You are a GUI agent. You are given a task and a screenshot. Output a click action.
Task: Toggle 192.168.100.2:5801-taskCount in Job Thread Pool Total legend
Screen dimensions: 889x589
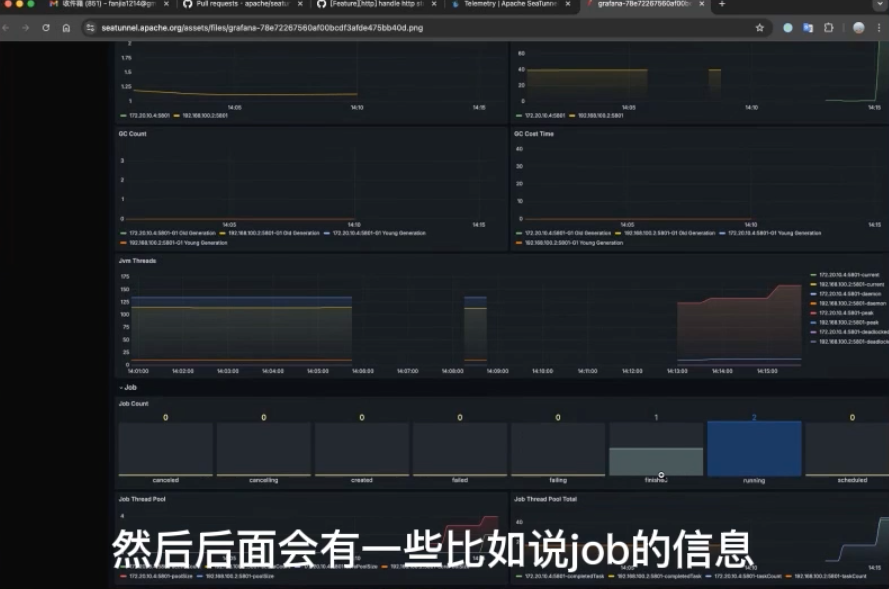point(830,576)
